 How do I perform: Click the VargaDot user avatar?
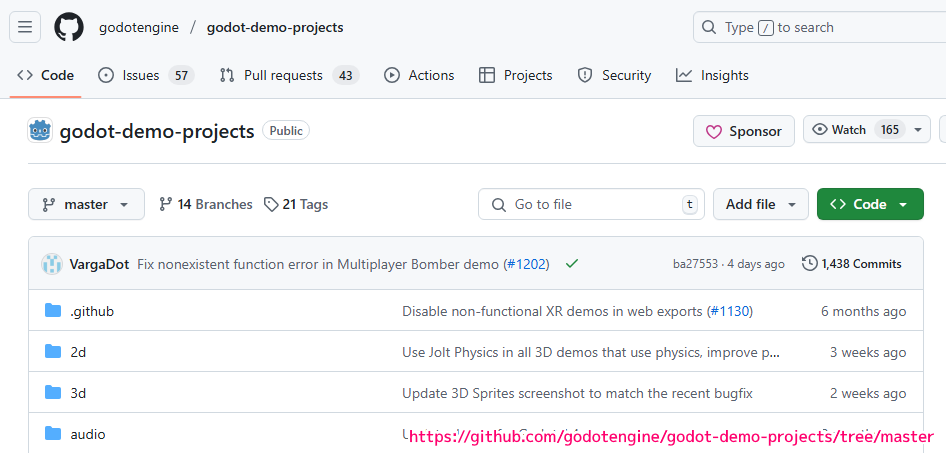click(52, 264)
